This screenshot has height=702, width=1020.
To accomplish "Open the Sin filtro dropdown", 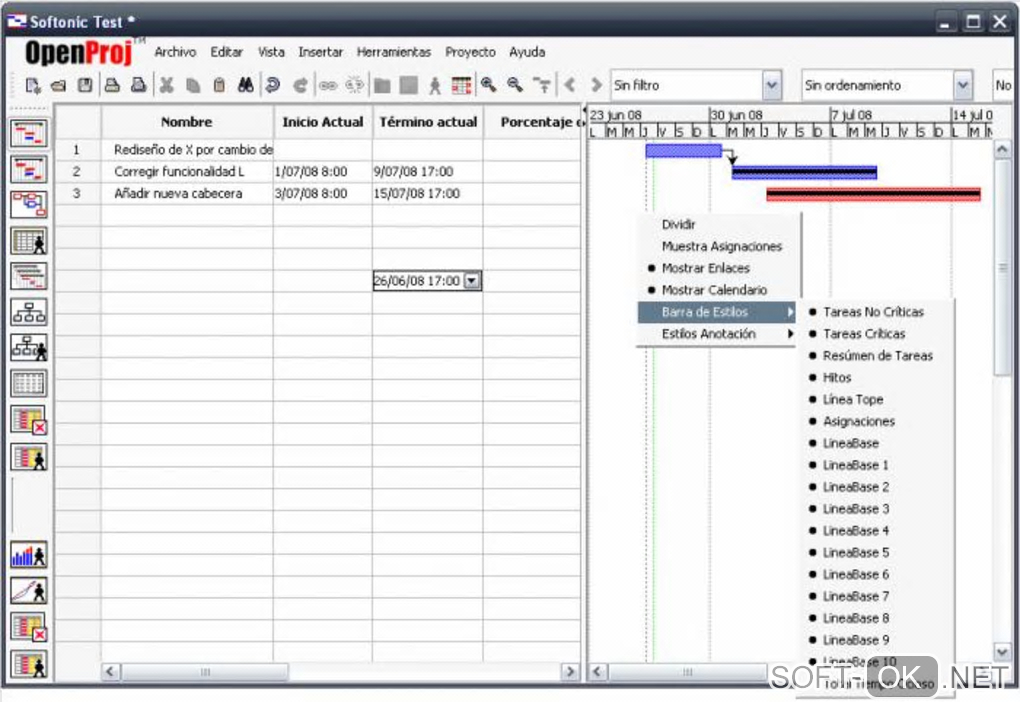I will pos(772,85).
